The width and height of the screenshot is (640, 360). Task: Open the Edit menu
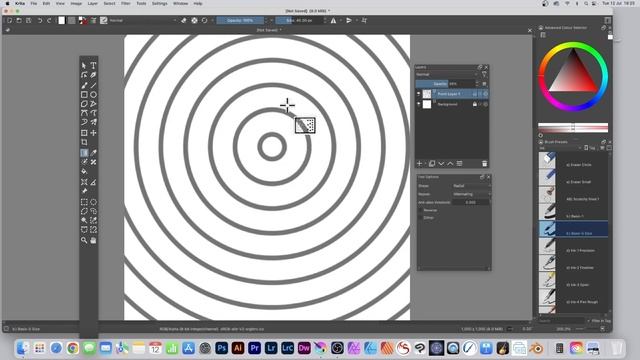47,3
